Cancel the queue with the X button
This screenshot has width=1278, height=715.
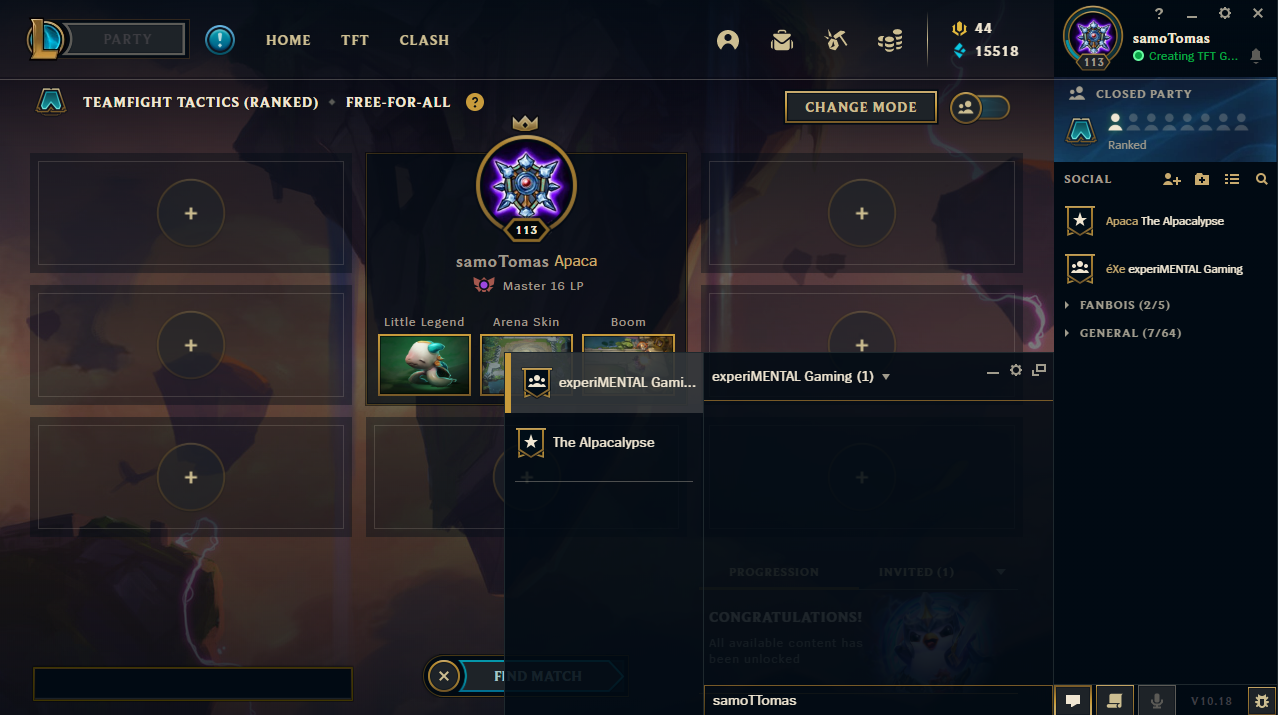coord(443,677)
